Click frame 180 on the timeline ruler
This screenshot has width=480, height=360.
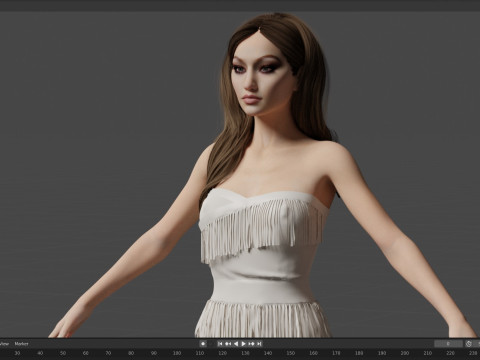tap(359, 353)
